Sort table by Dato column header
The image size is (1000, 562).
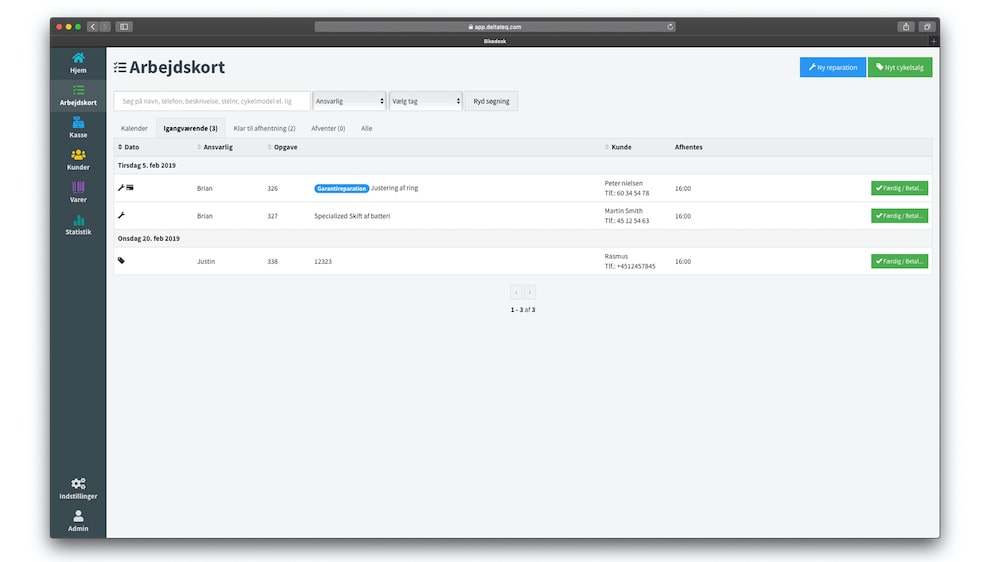click(129, 147)
